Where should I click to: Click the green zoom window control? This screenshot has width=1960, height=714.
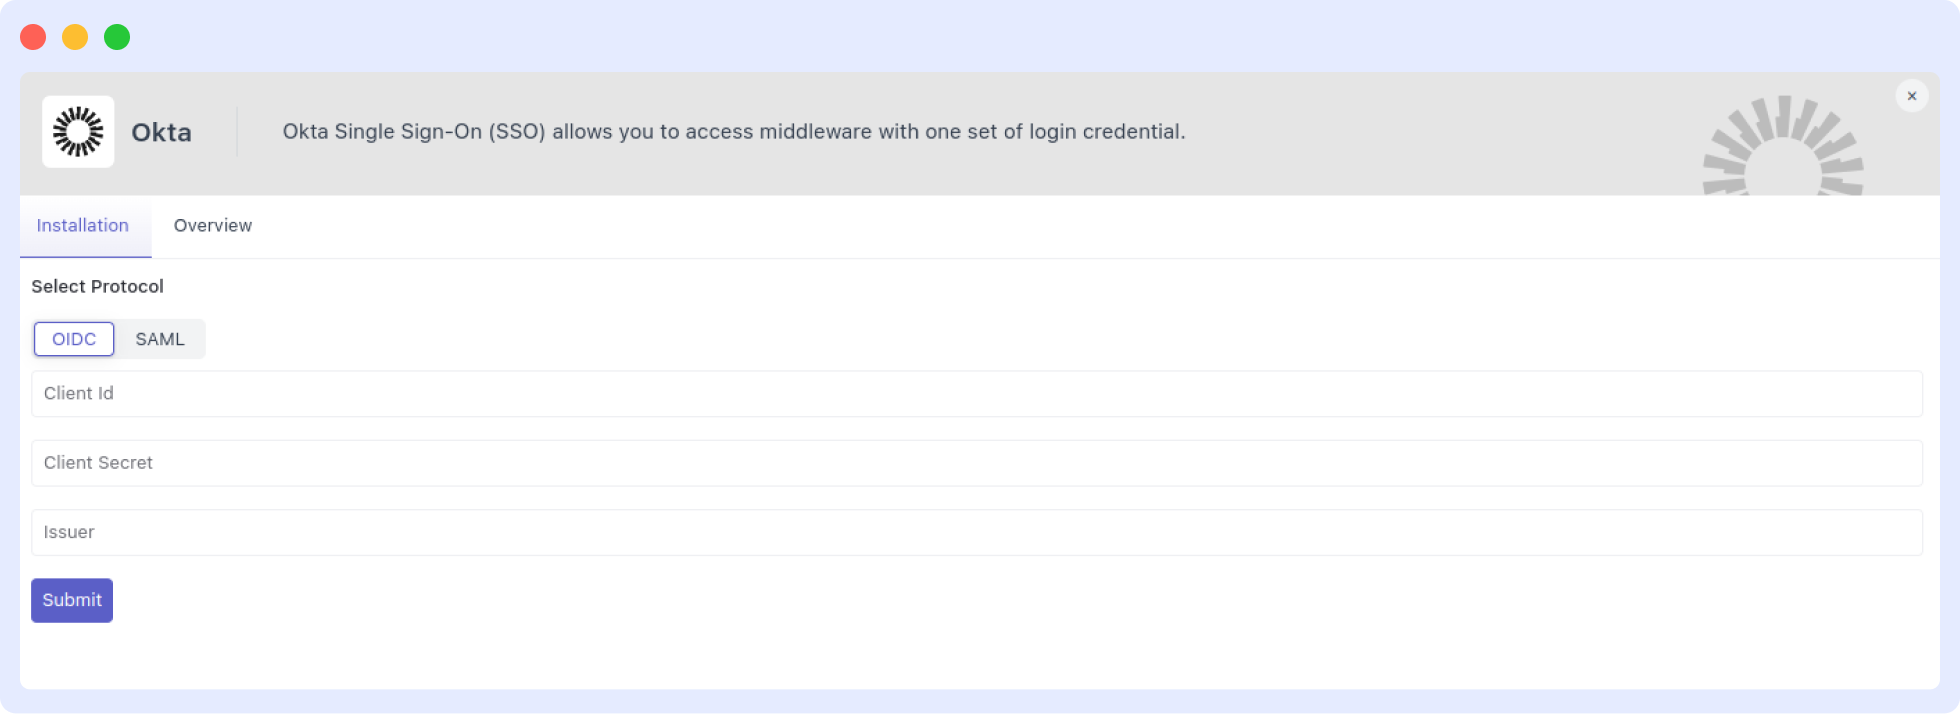coord(117,36)
